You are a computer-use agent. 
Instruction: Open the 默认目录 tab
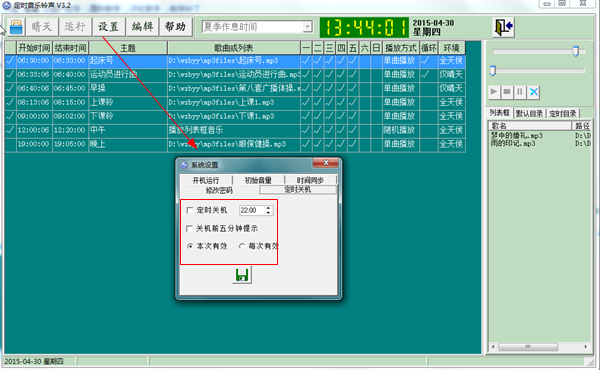coord(530,113)
